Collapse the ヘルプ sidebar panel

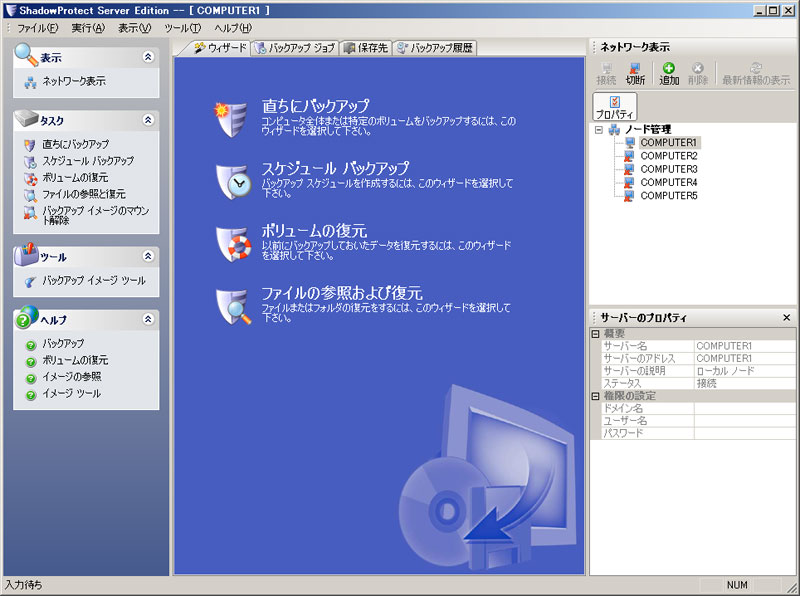[148, 319]
